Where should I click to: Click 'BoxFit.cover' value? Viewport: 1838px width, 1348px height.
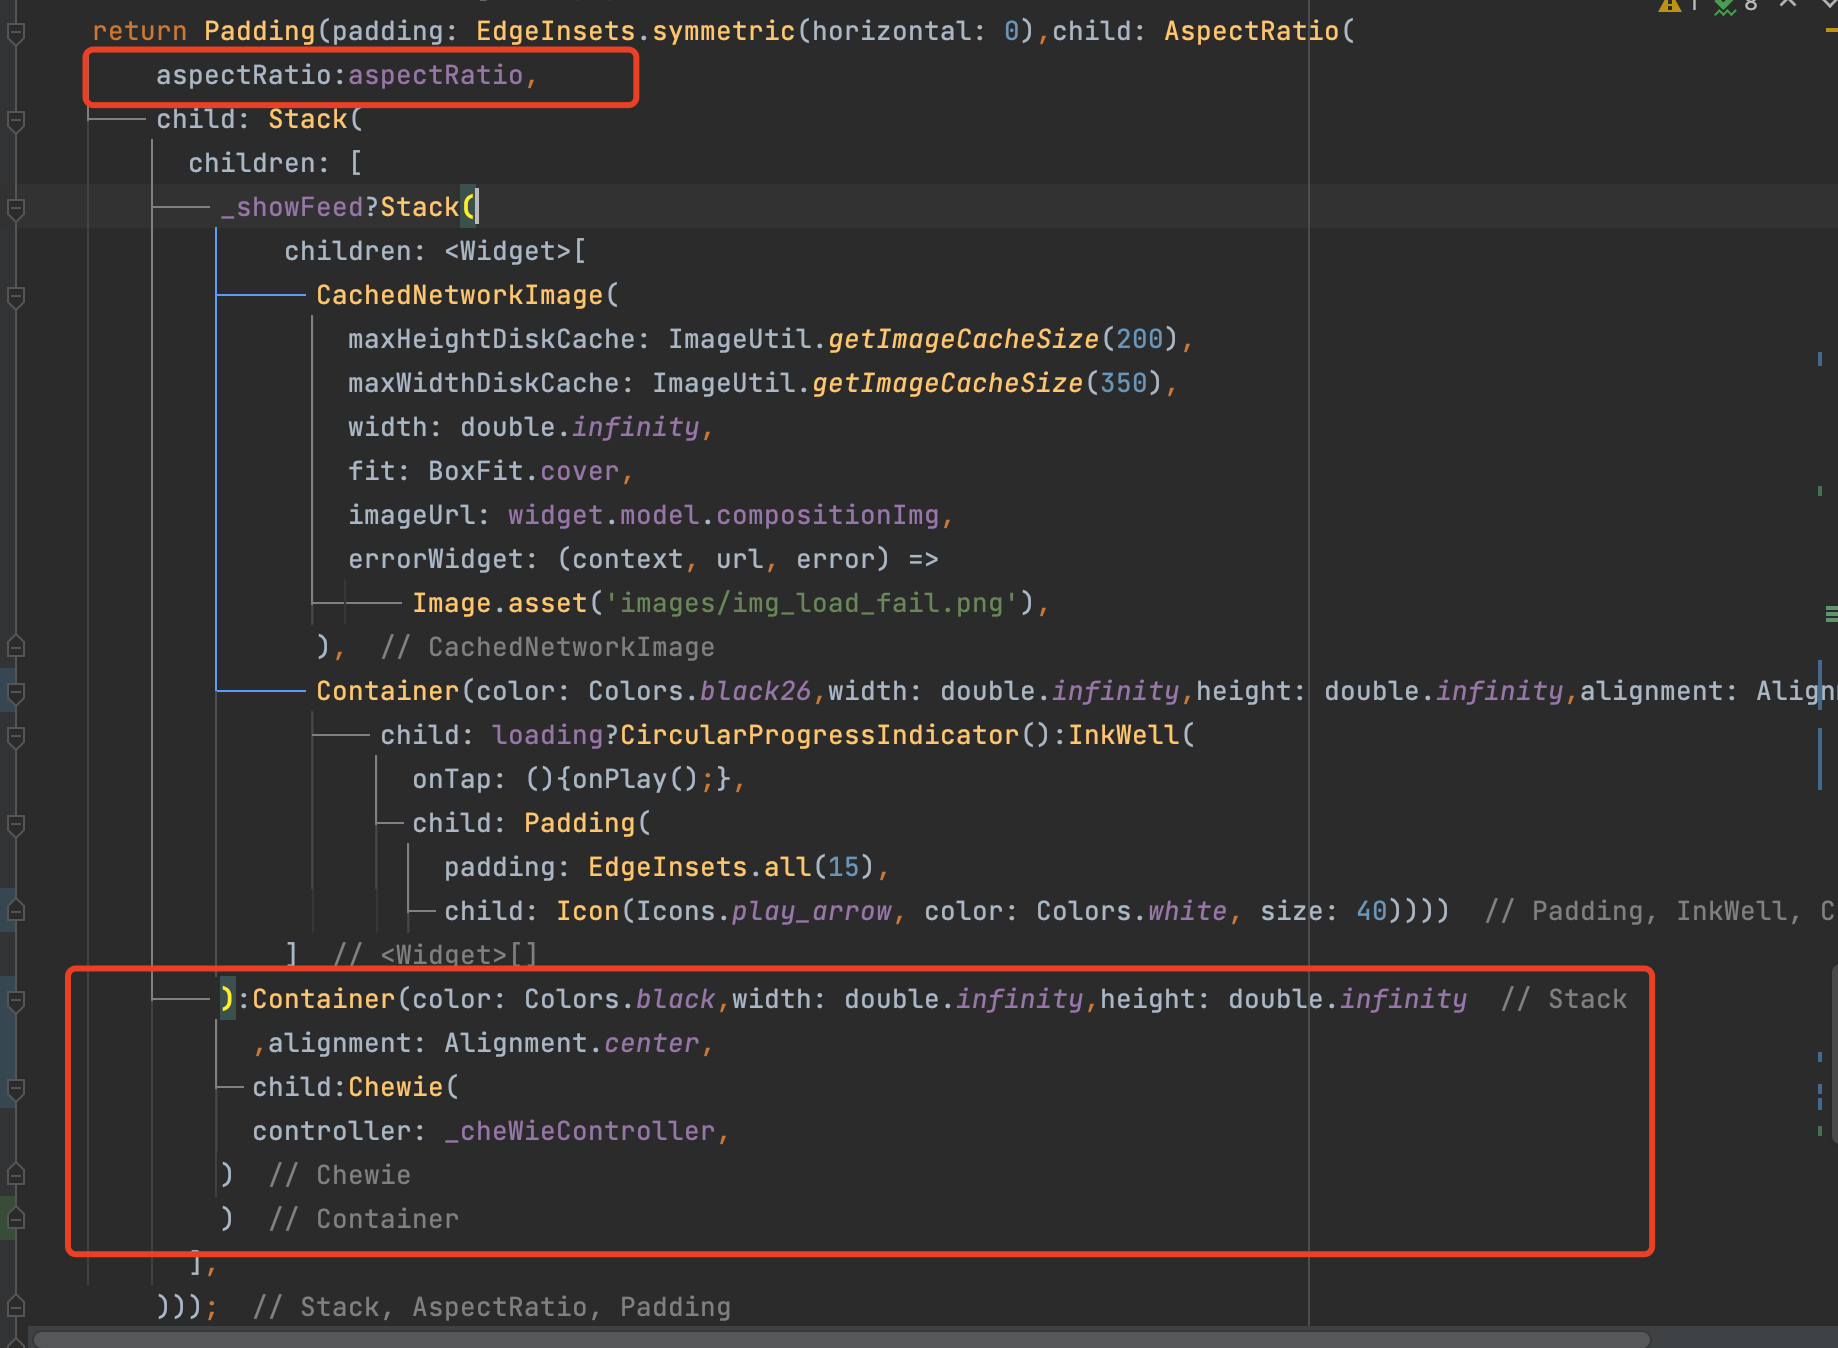[523, 472]
